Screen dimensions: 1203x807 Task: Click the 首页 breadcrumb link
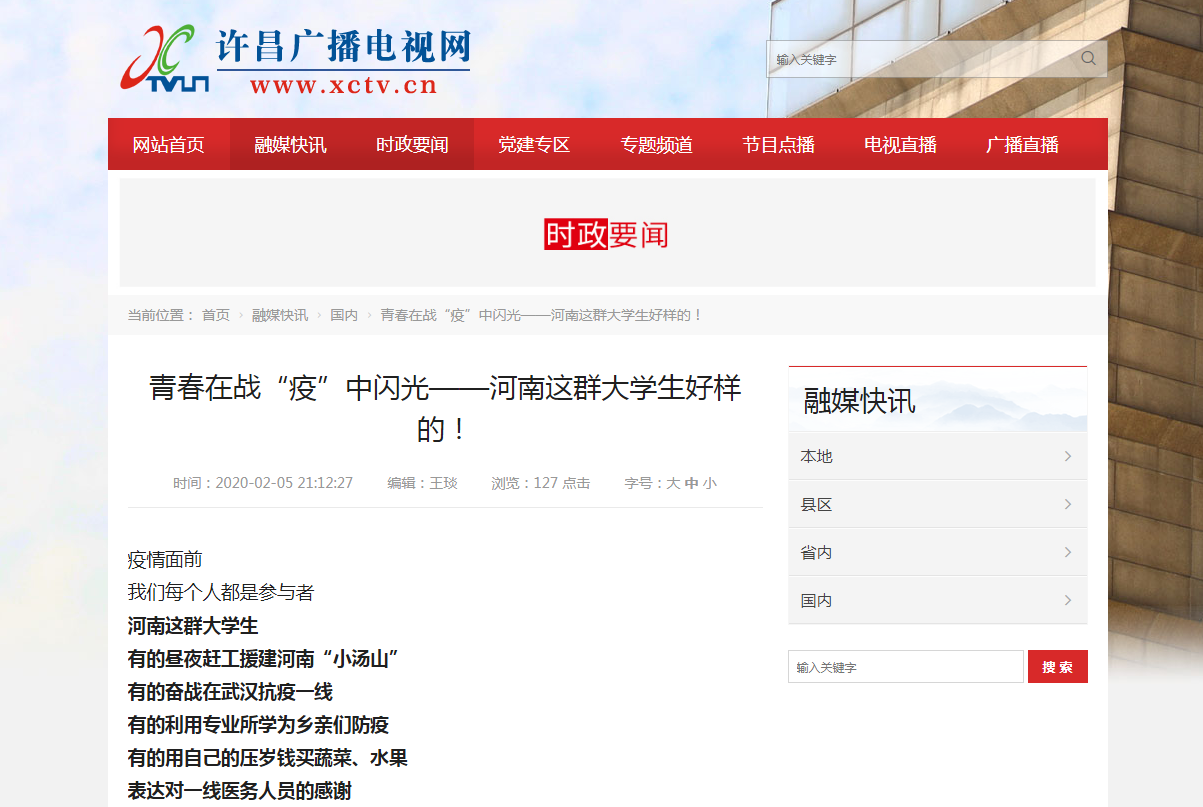click(x=216, y=315)
